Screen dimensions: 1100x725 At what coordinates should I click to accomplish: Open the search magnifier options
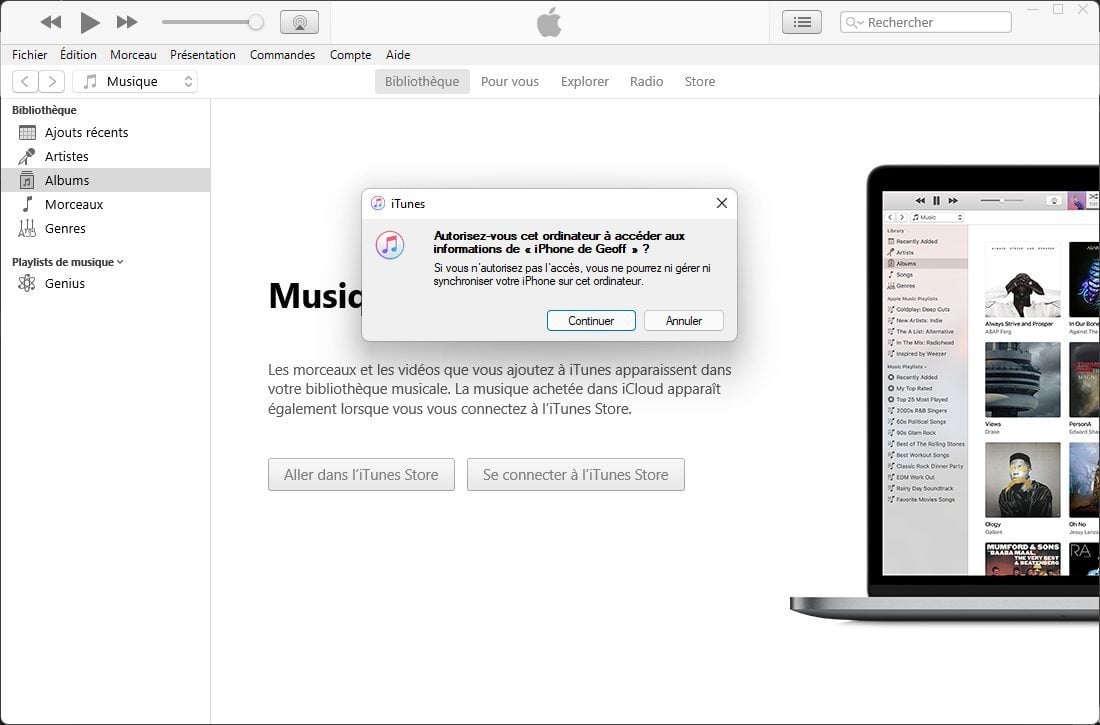pos(854,22)
